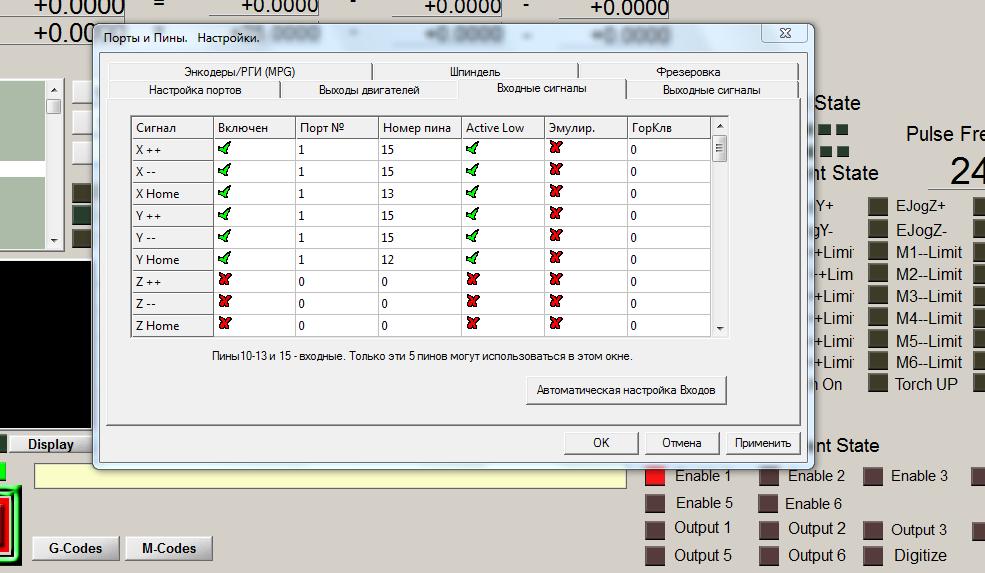Toggle the Emulated cross for Z Home
The height and width of the screenshot is (573, 985).
coord(555,323)
